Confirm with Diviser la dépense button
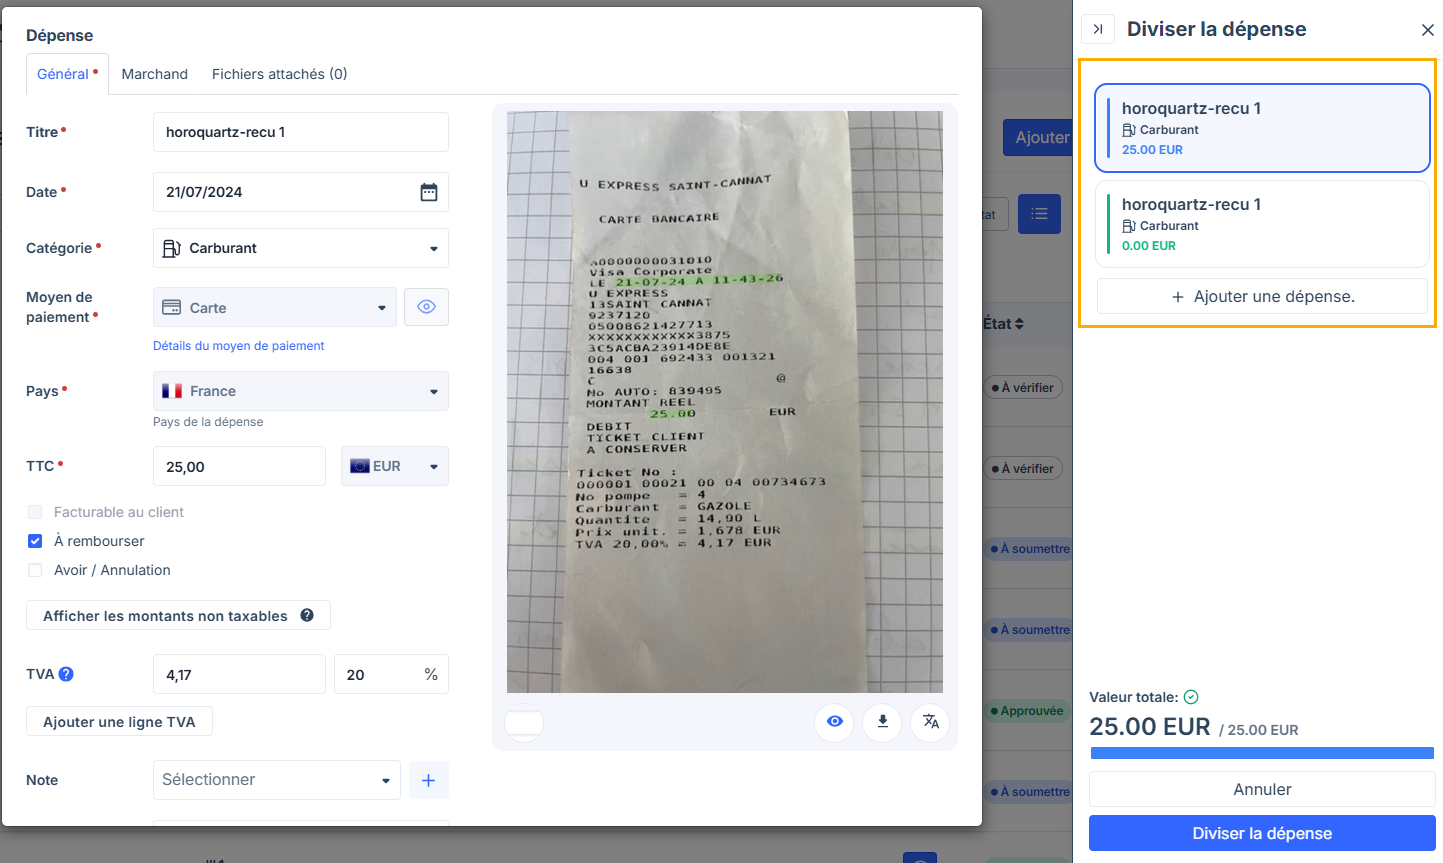 (1262, 833)
